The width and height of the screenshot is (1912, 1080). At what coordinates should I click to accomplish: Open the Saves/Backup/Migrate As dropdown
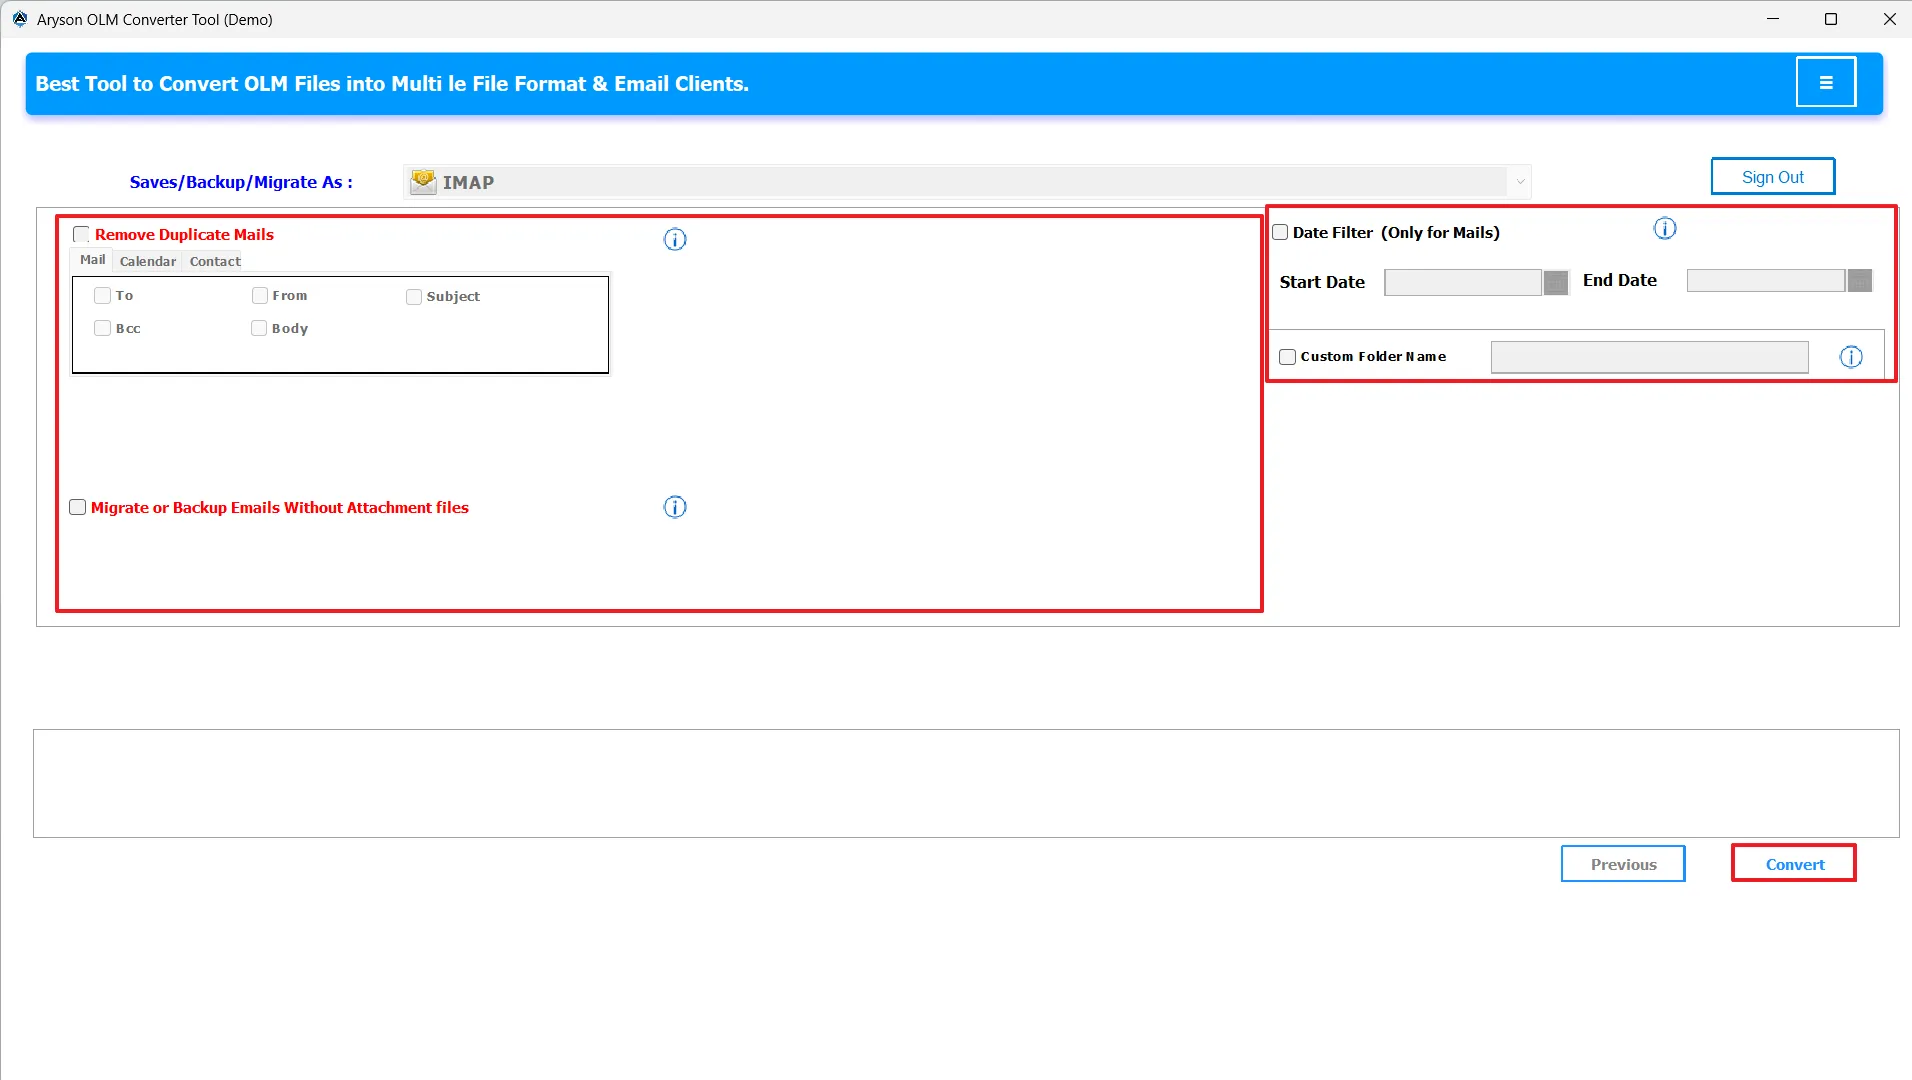click(1519, 181)
